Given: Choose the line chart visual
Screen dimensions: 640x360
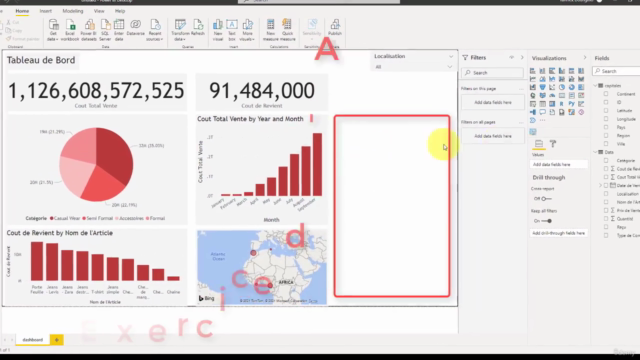Looking at the screenshot, I should pyautogui.click(x=533, y=79).
